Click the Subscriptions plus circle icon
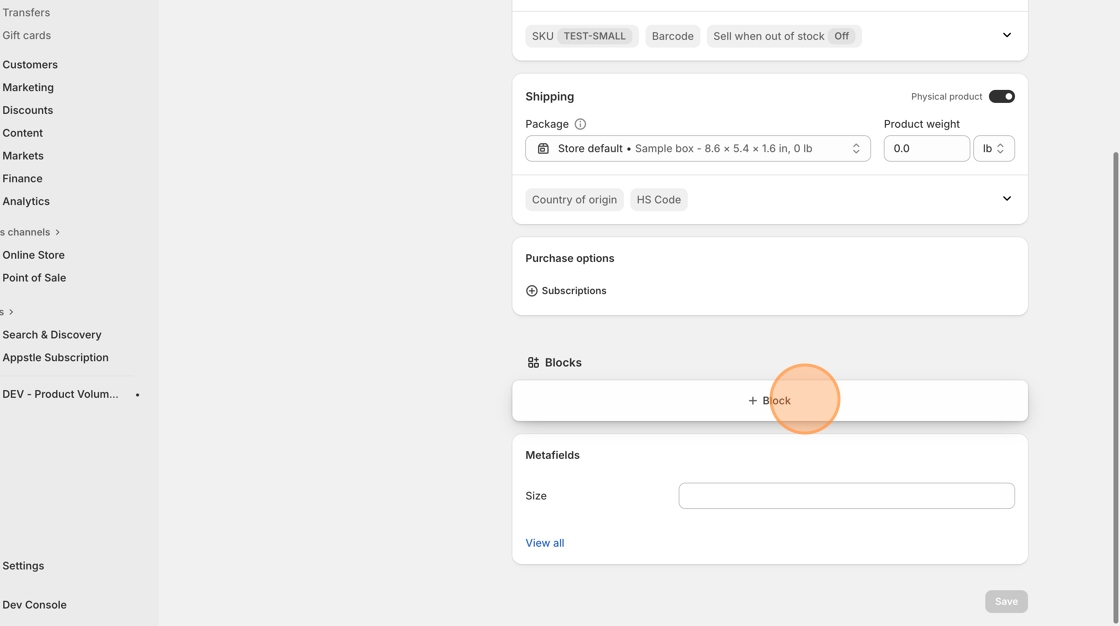1120x626 pixels. (532, 291)
